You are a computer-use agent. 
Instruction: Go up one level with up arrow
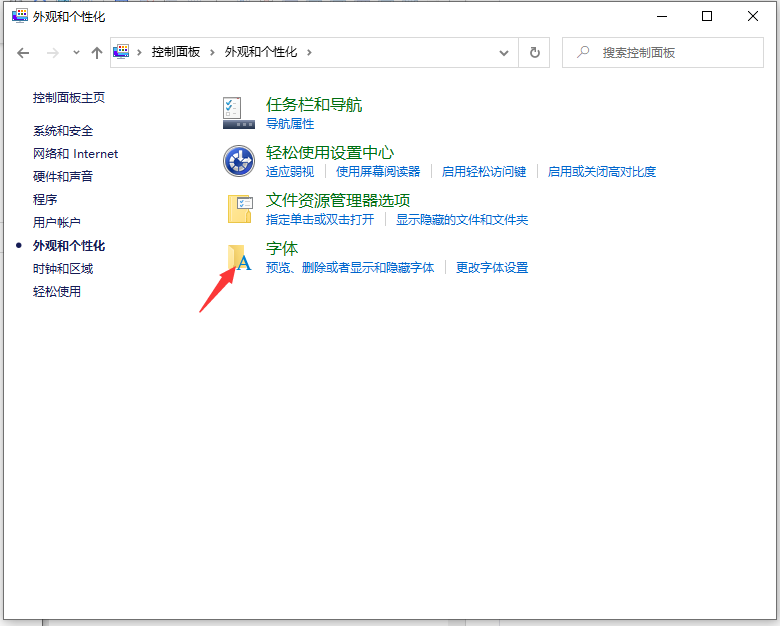tap(97, 53)
